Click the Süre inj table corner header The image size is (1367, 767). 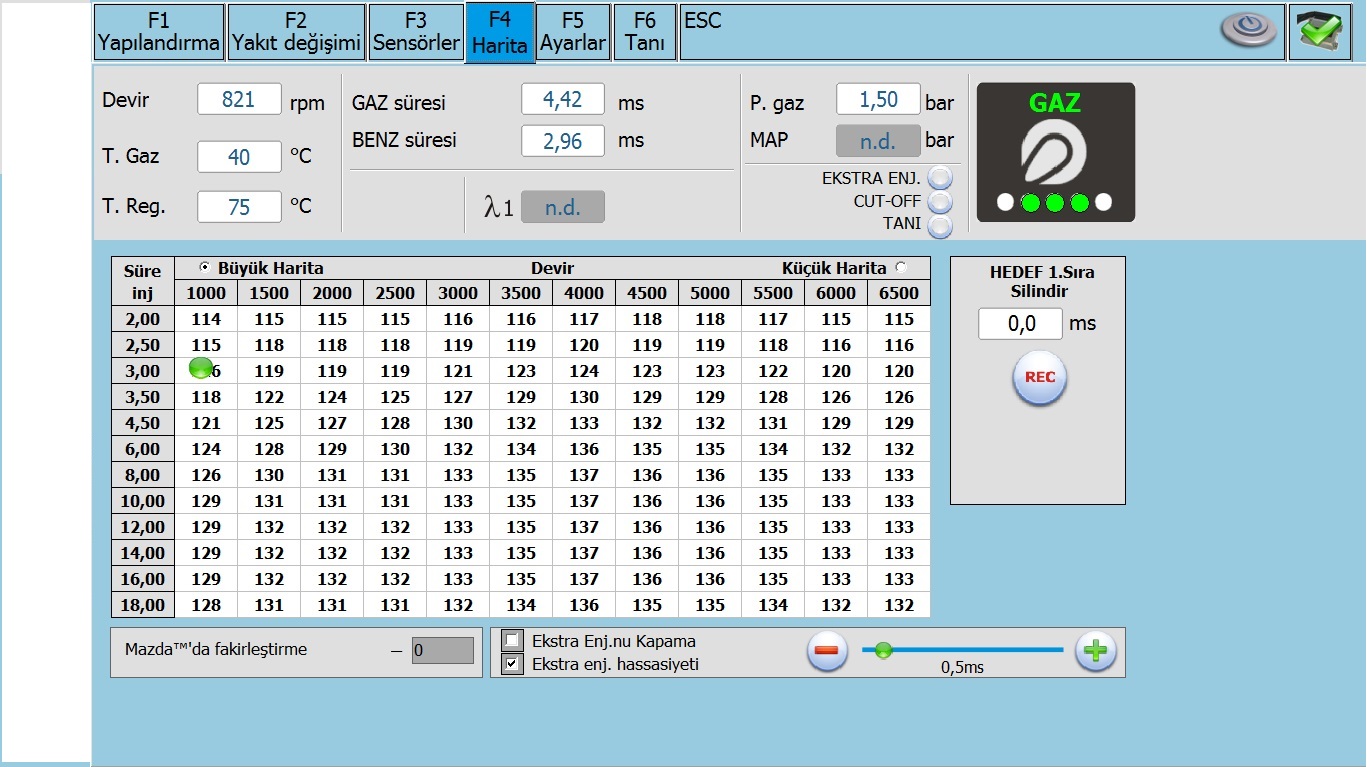point(142,281)
